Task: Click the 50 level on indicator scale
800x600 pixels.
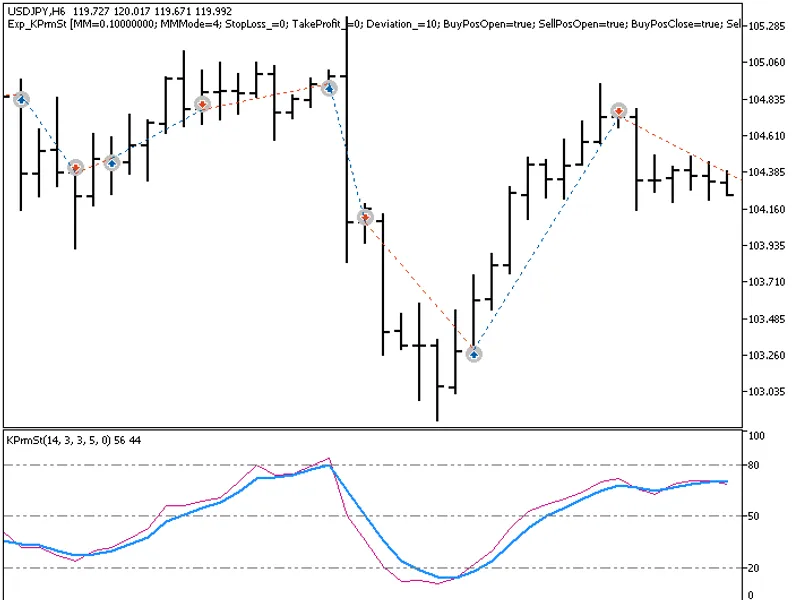Action: pyautogui.click(x=754, y=516)
